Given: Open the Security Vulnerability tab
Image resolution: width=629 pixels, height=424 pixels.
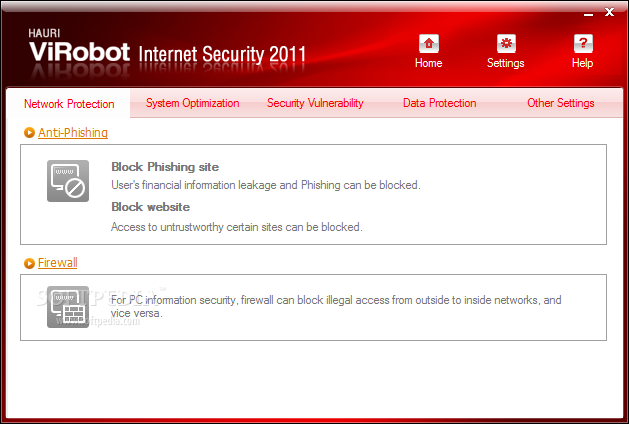Looking at the screenshot, I should 315,103.
